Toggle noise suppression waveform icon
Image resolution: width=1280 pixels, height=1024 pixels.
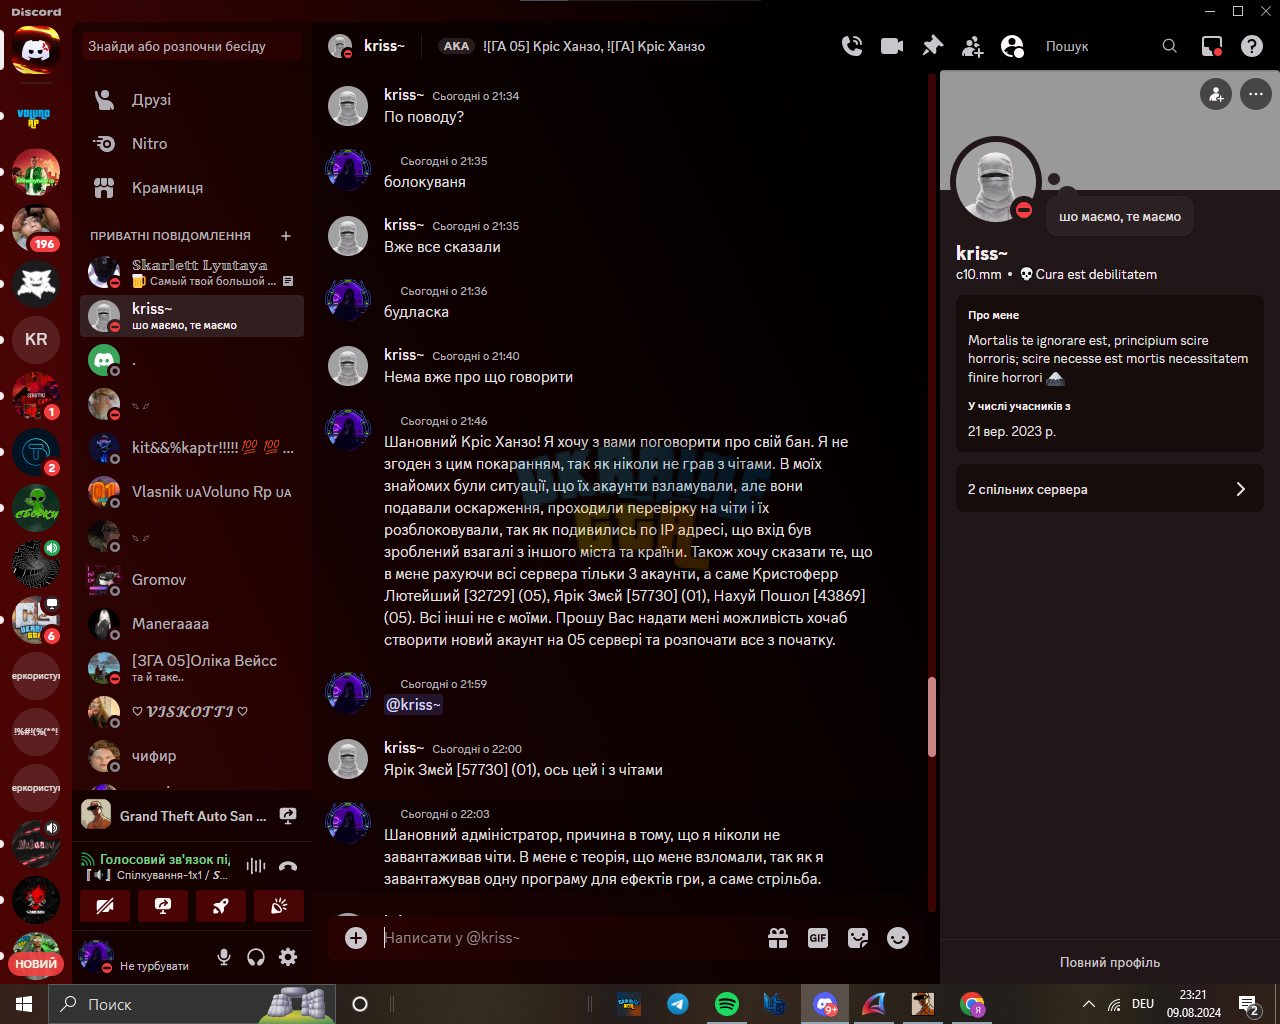256,866
